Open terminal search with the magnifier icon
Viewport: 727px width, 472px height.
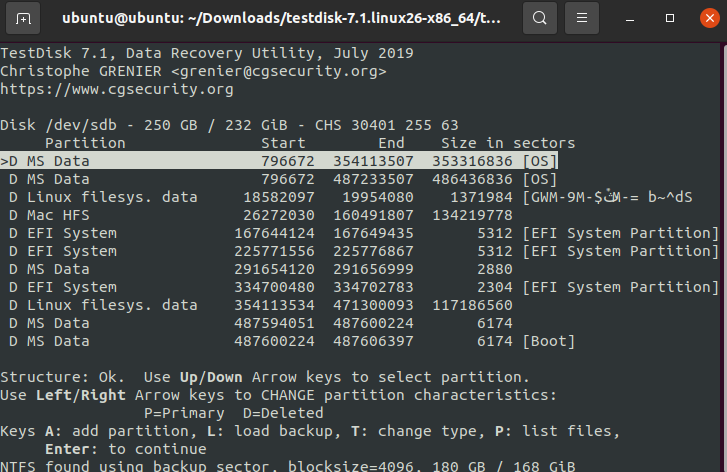click(540, 18)
